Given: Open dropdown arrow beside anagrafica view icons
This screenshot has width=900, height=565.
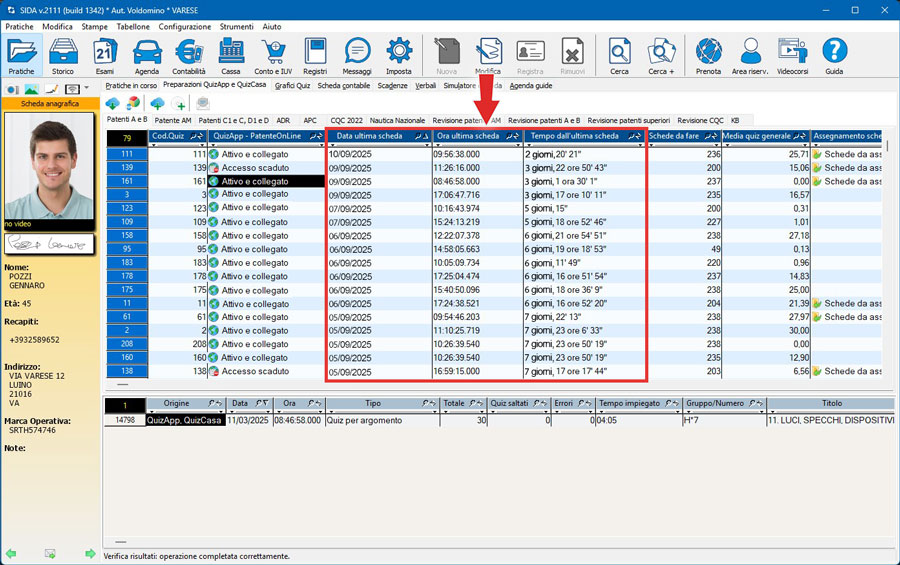Looking at the screenshot, I should pos(87,89).
